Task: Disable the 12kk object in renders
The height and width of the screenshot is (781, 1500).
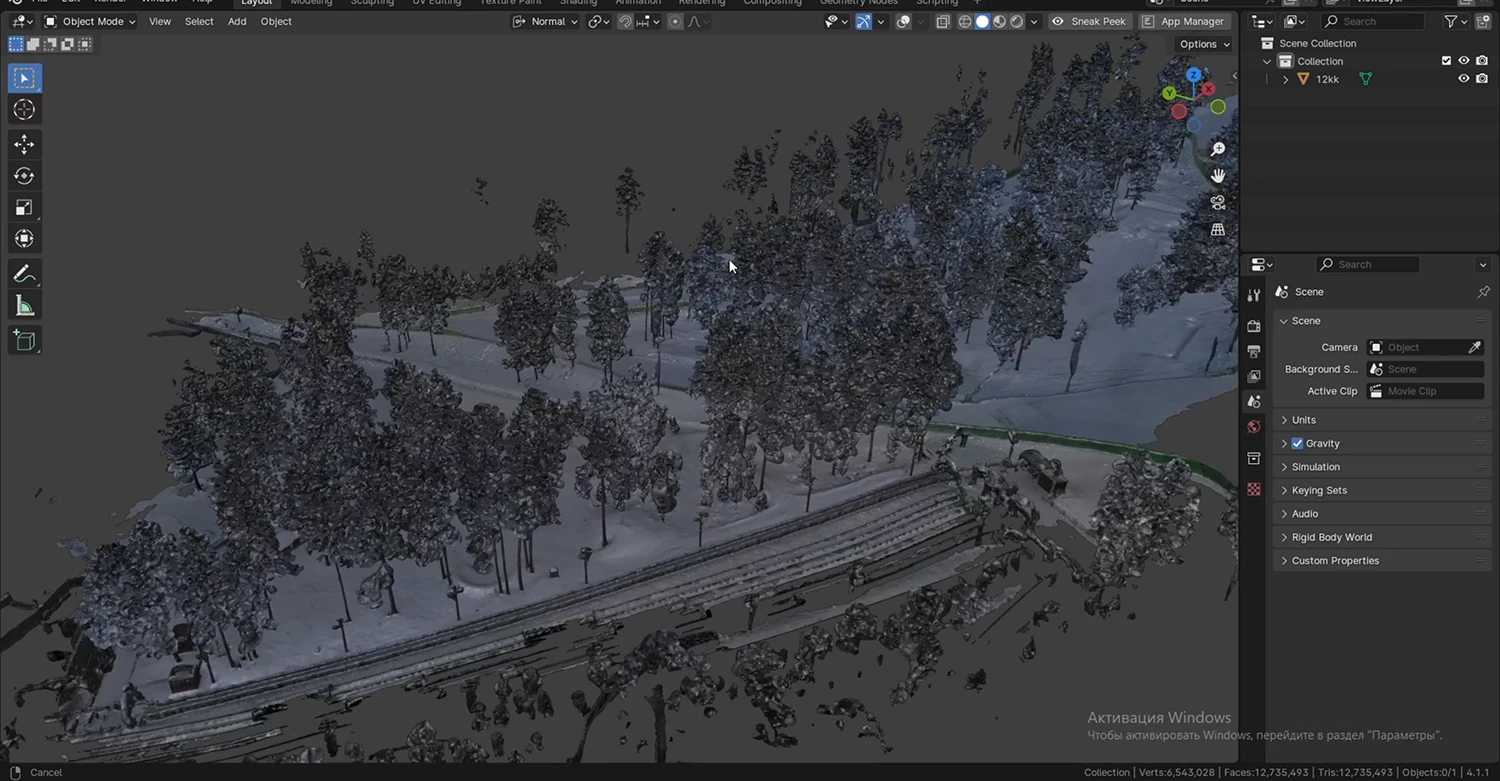Action: pos(1482,79)
